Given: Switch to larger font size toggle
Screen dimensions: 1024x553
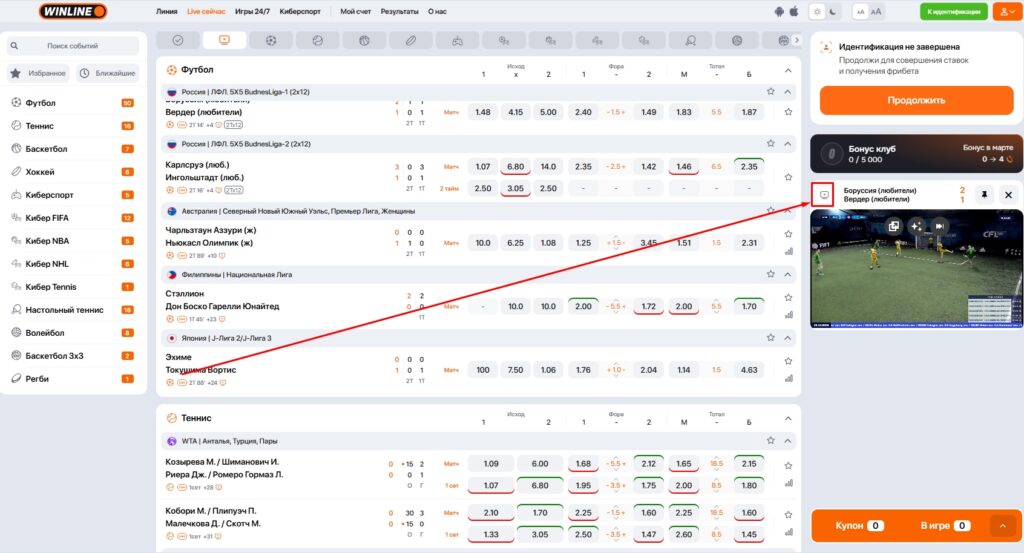Looking at the screenshot, I should (x=876, y=11).
